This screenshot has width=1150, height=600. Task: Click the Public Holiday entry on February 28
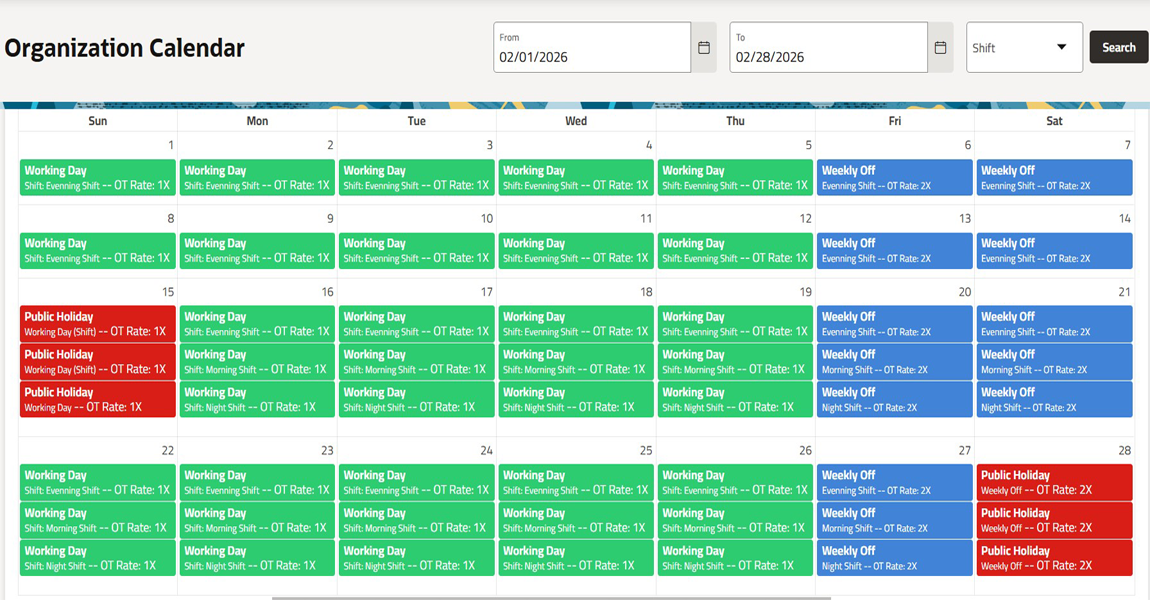[x=1054, y=482]
